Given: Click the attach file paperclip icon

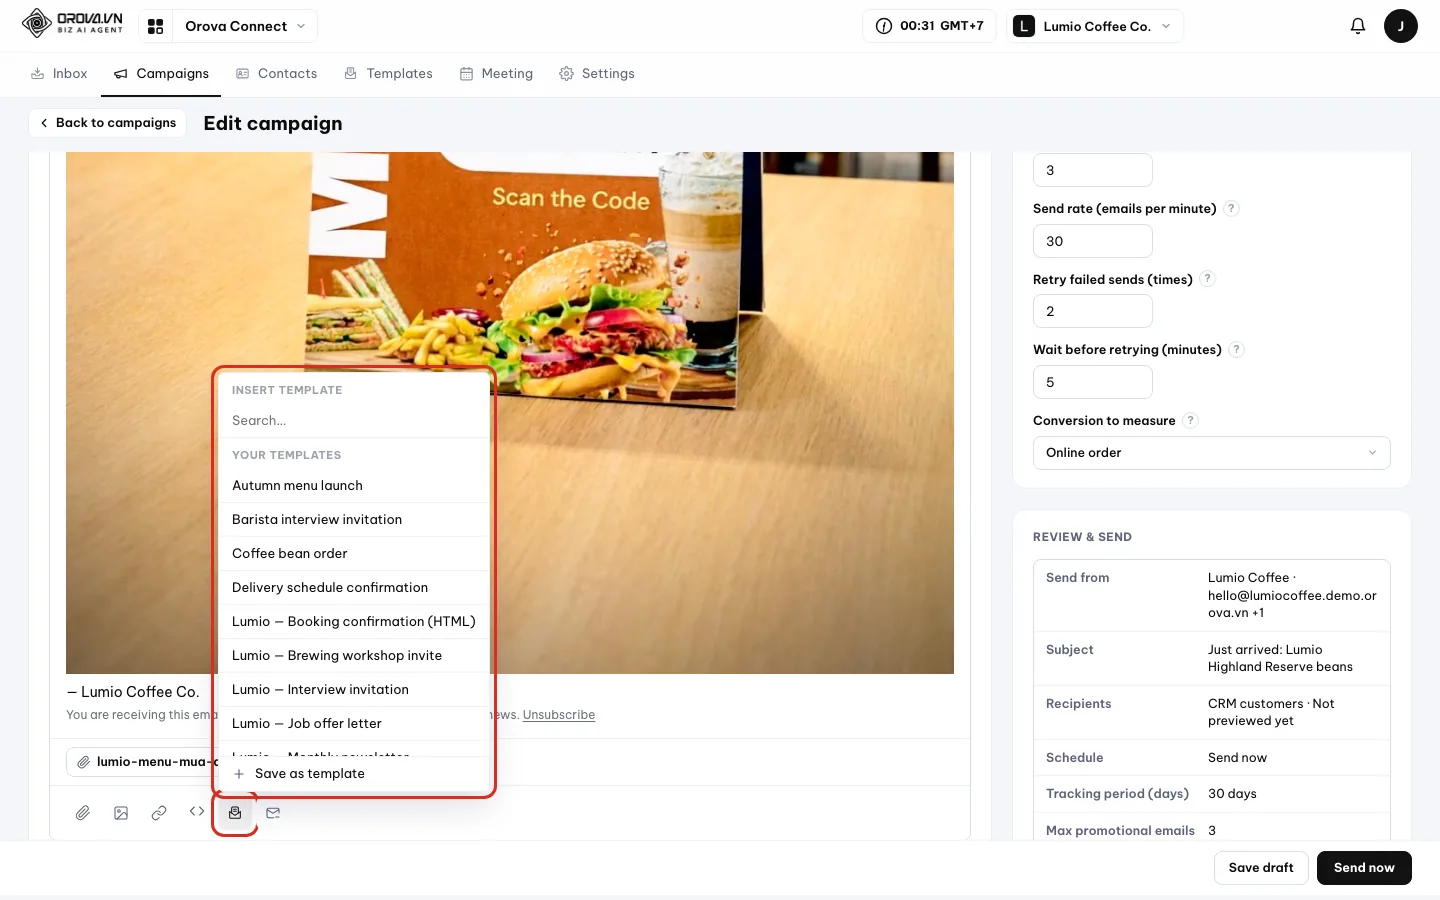Looking at the screenshot, I should point(83,813).
